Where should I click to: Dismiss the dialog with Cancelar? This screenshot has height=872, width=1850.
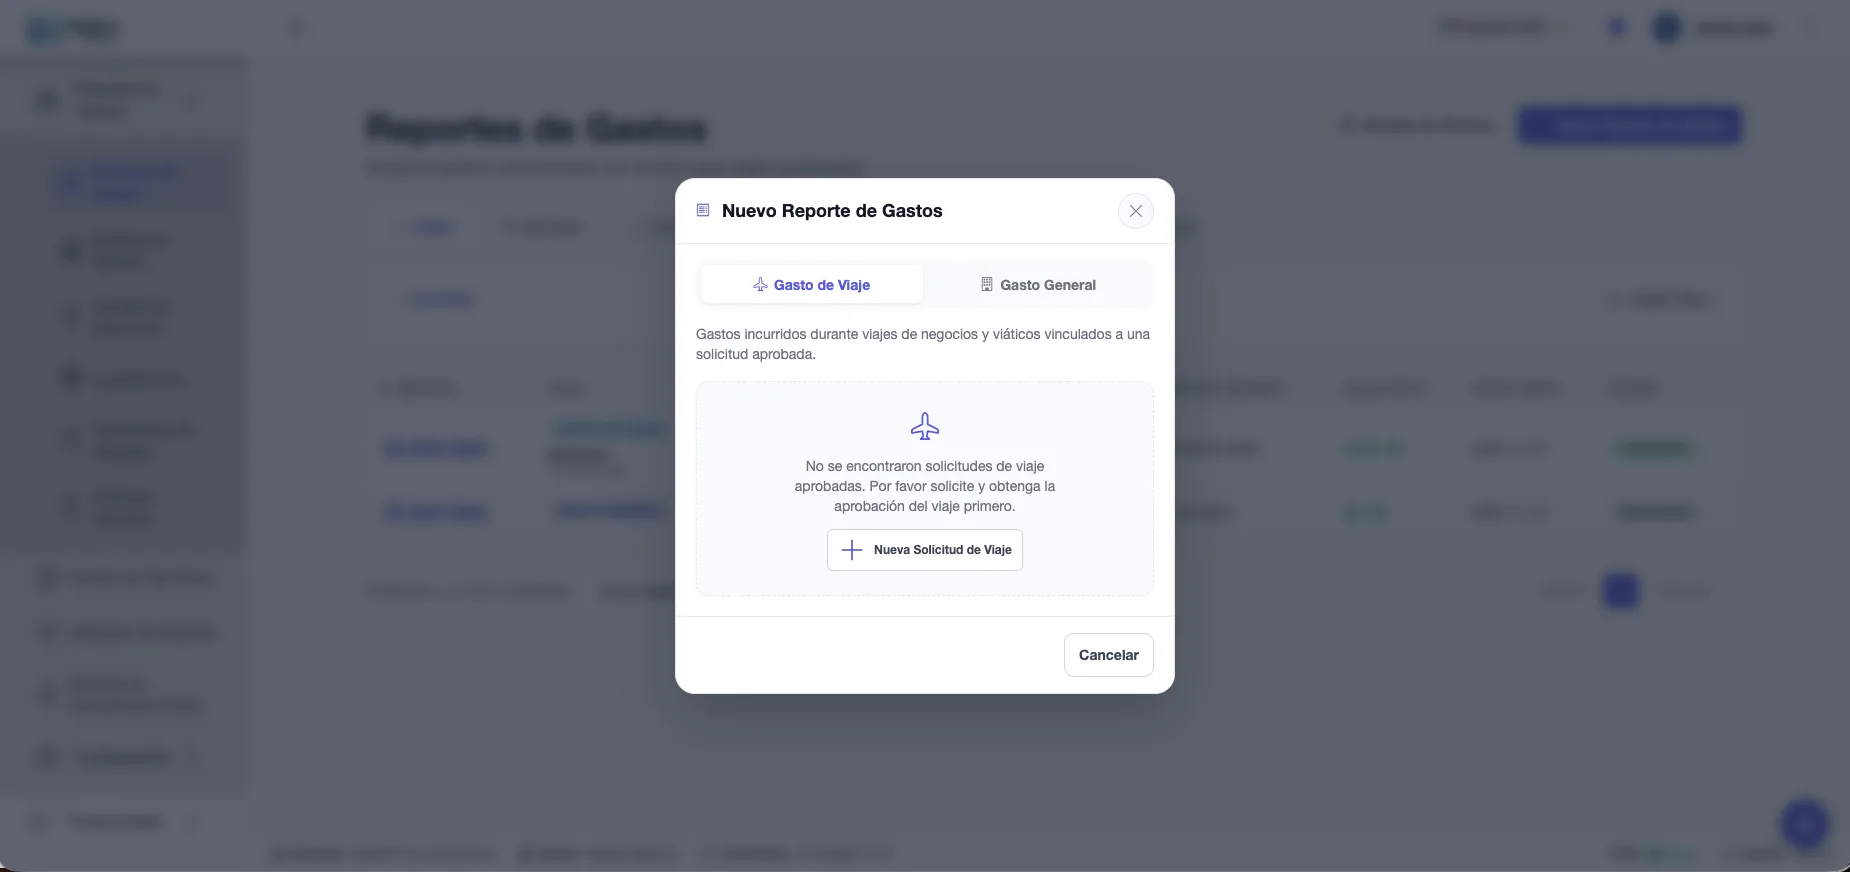point(1109,655)
